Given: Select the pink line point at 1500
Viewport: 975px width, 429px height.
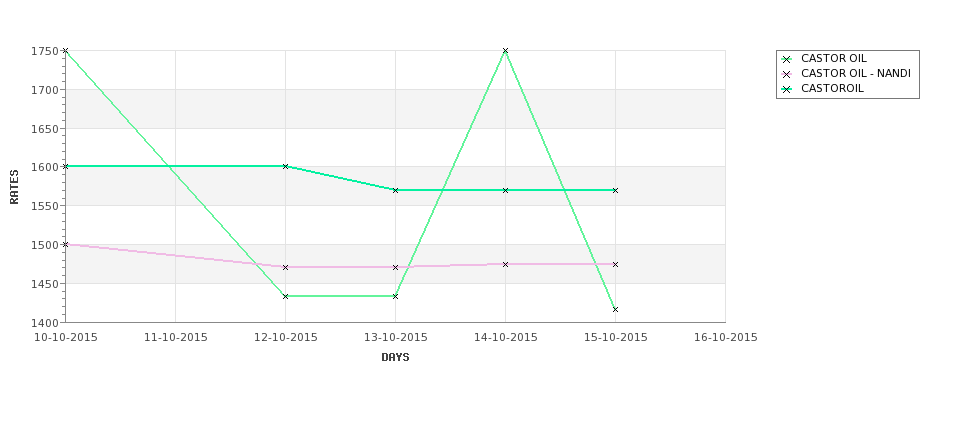Looking at the screenshot, I should (x=65, y=245).
